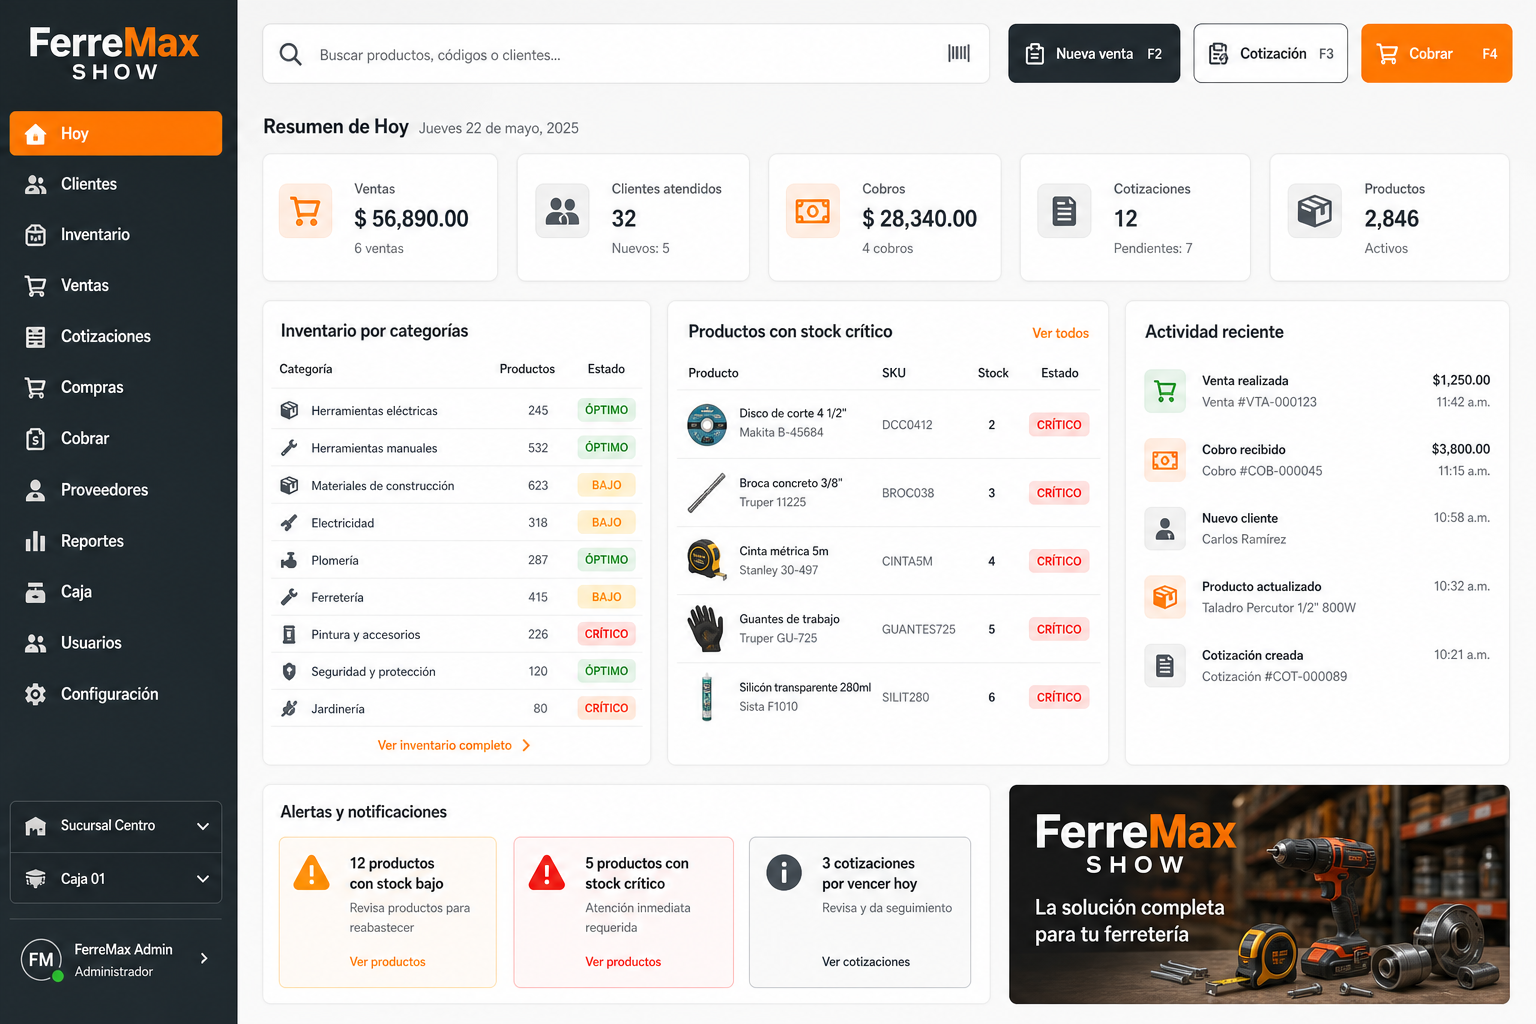Click the Cobro recibido money icon
Viewport: 1536px width, 1024px height.
click(x=1165, y=460)
